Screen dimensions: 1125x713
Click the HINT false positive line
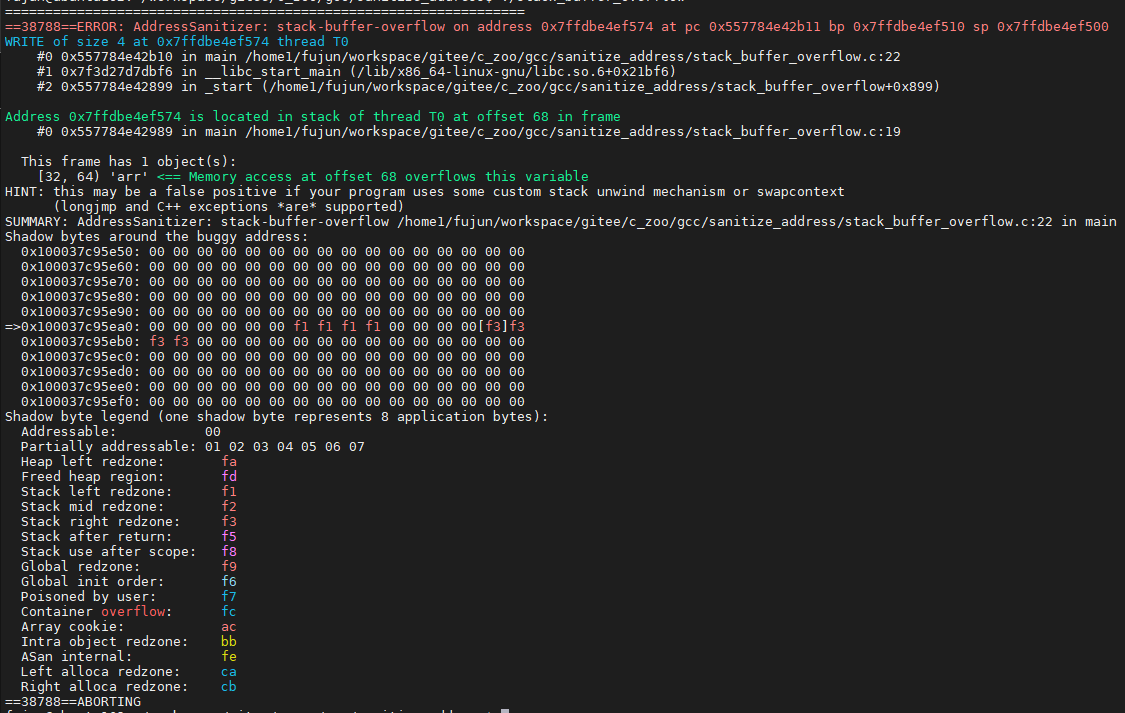pos(425,192)
